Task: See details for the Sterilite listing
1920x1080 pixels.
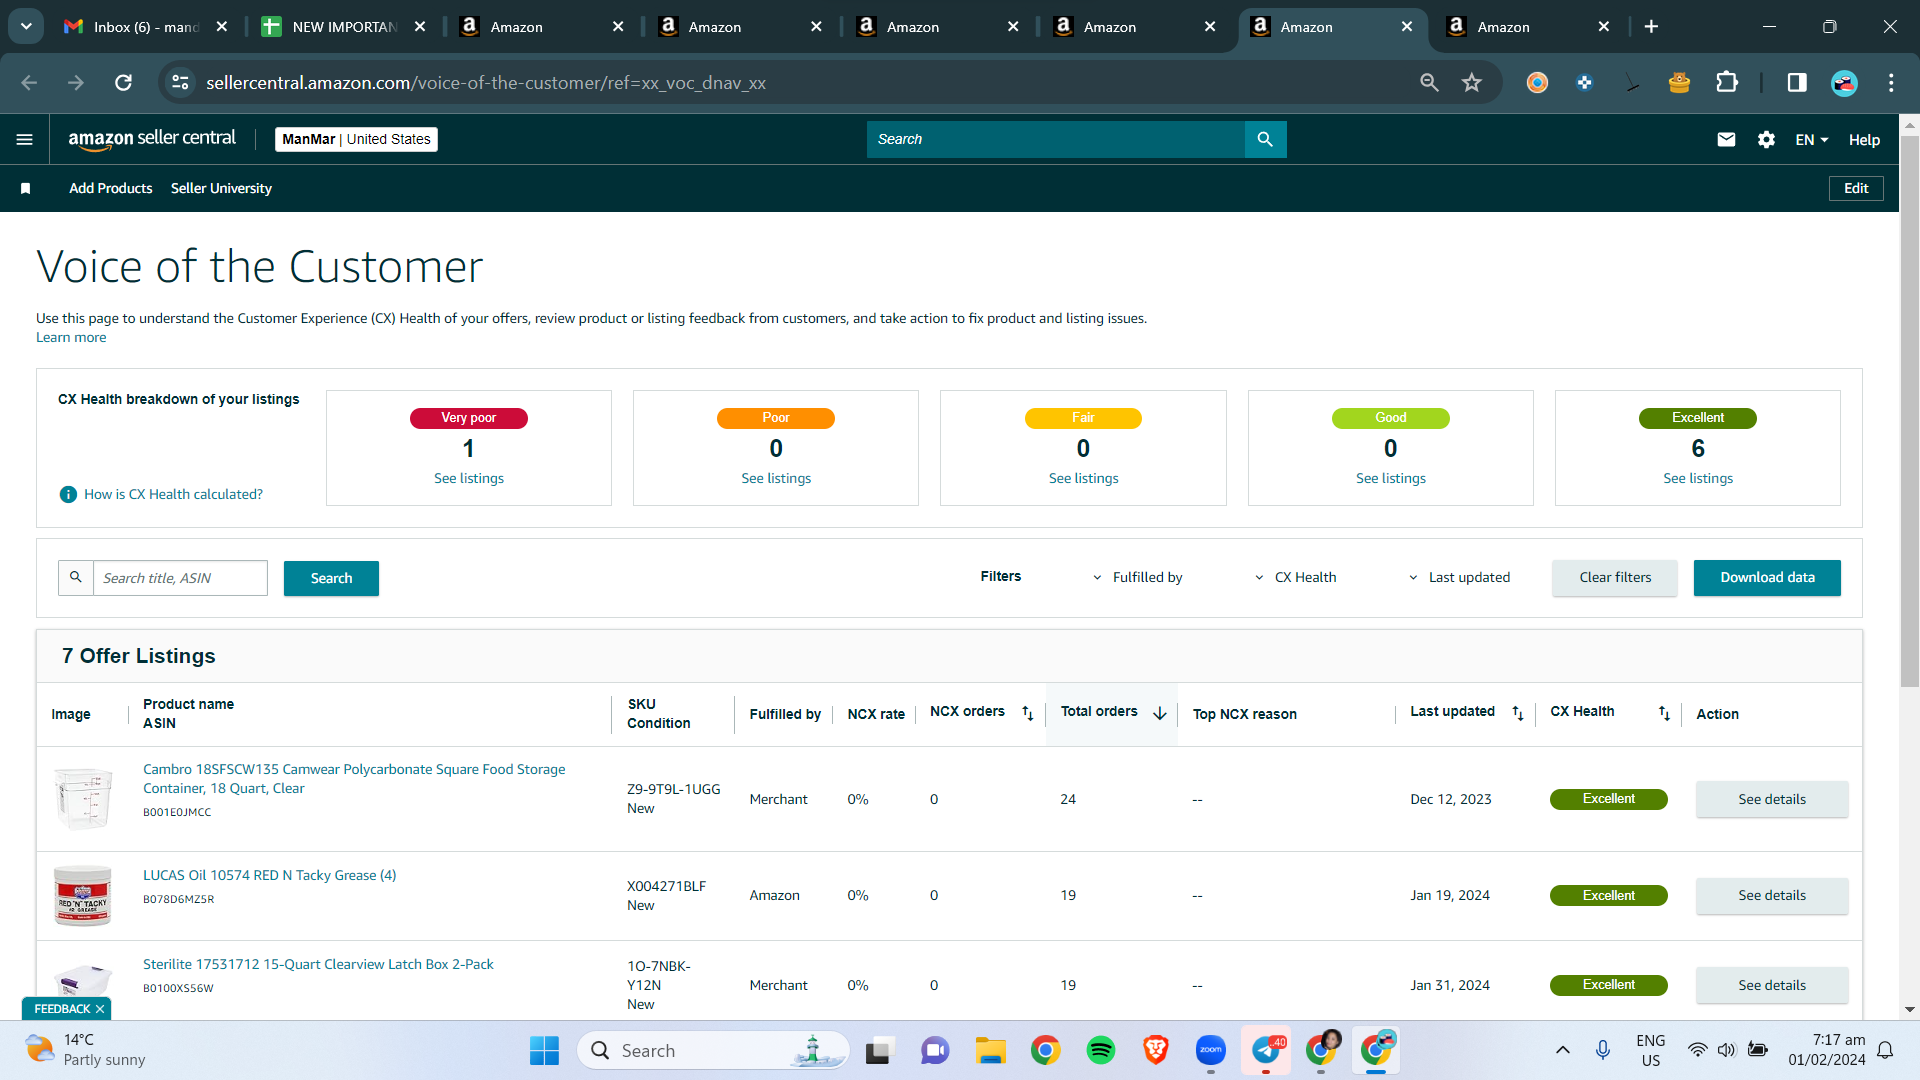Action: (x=1772, y=985)
